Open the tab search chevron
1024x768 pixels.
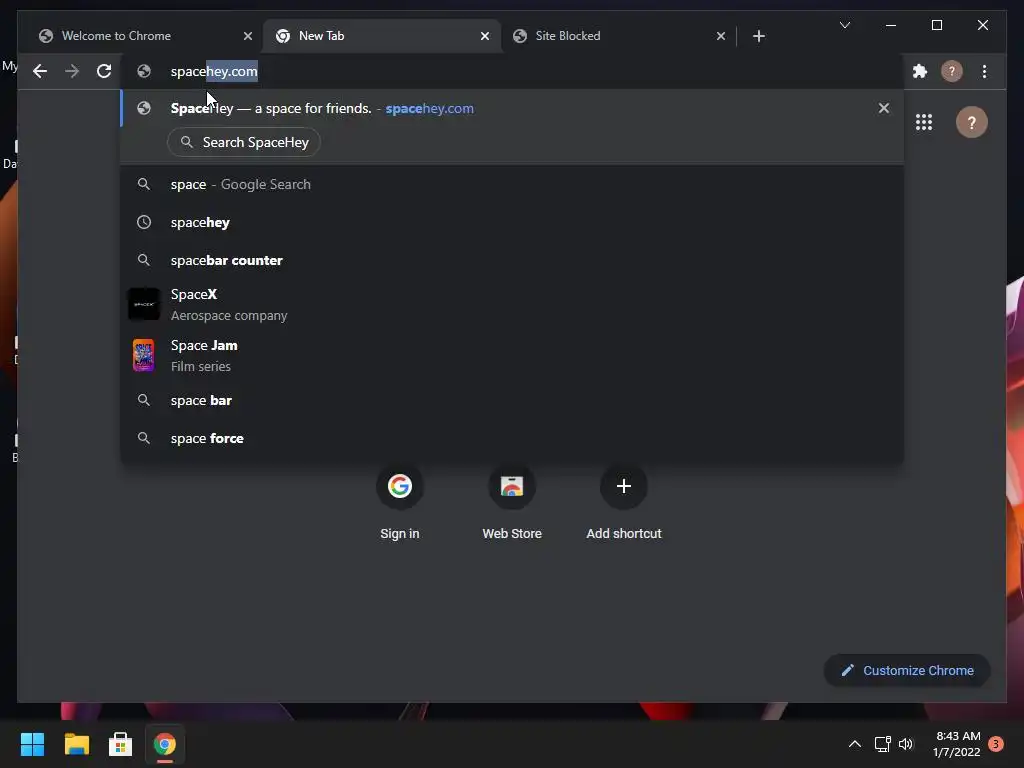click(x=844, y=25)
